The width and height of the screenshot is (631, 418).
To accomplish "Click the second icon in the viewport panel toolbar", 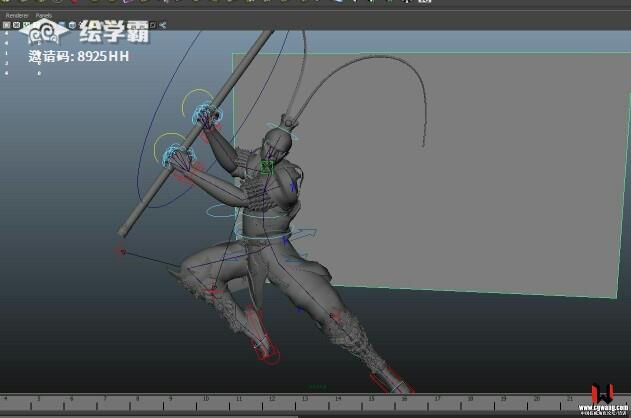I will (x=16, y=25).
